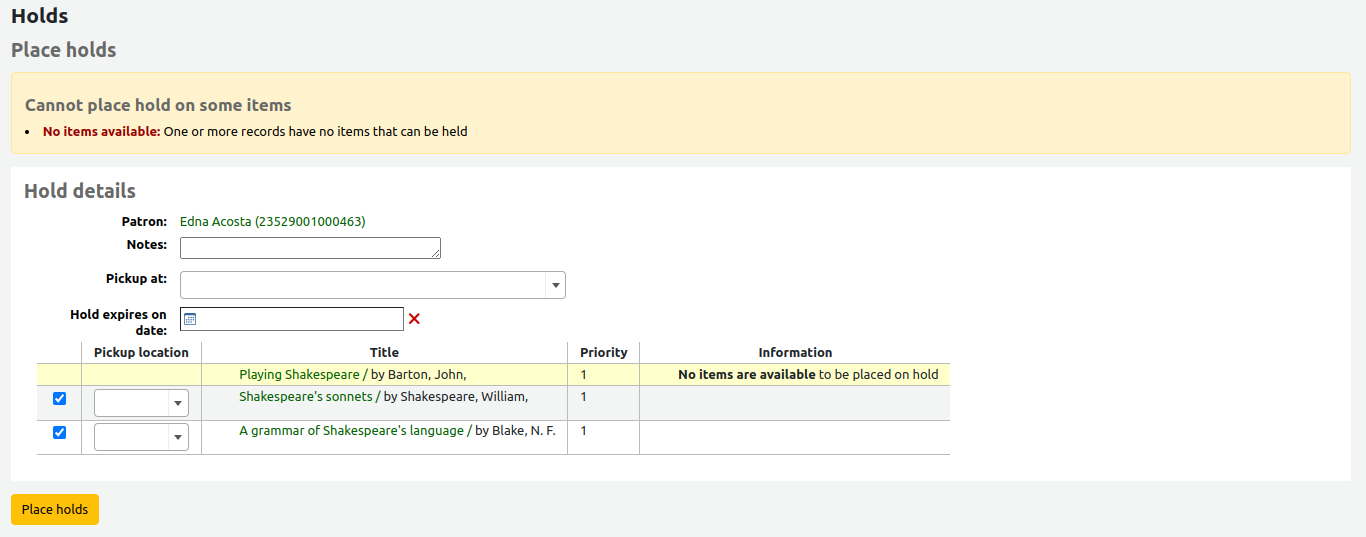The image size is (1366, 537).
Task: Open 'A grammar of Shakespeare's language' link
Action: pos(351,431)
